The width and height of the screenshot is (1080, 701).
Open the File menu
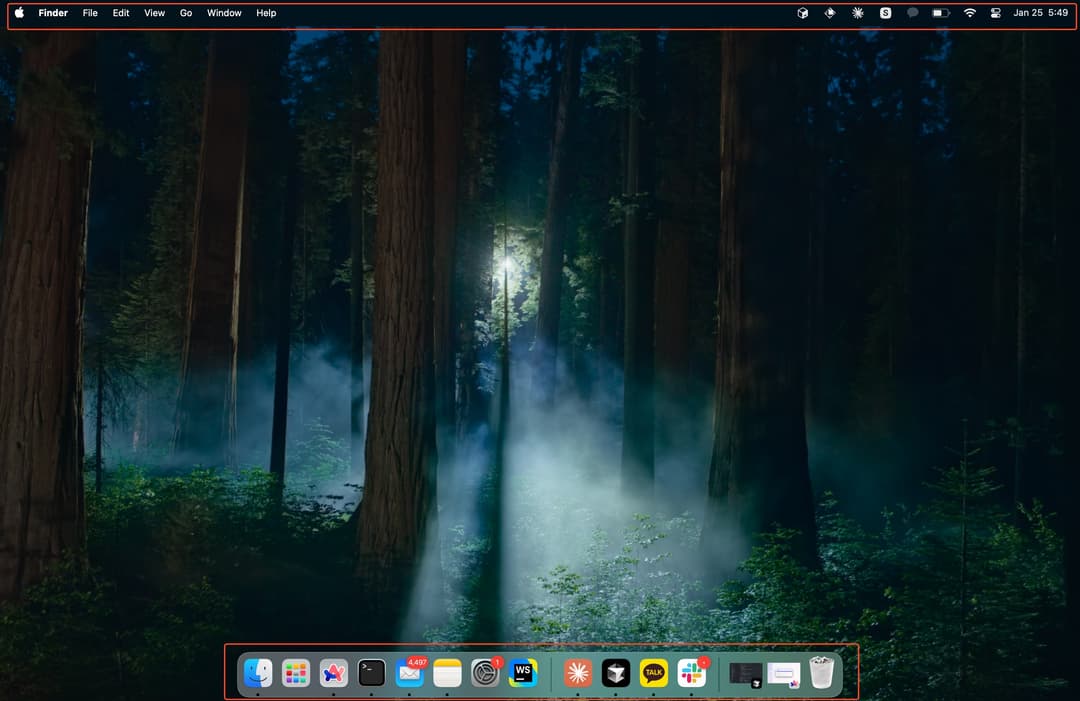tap(90, 13)
